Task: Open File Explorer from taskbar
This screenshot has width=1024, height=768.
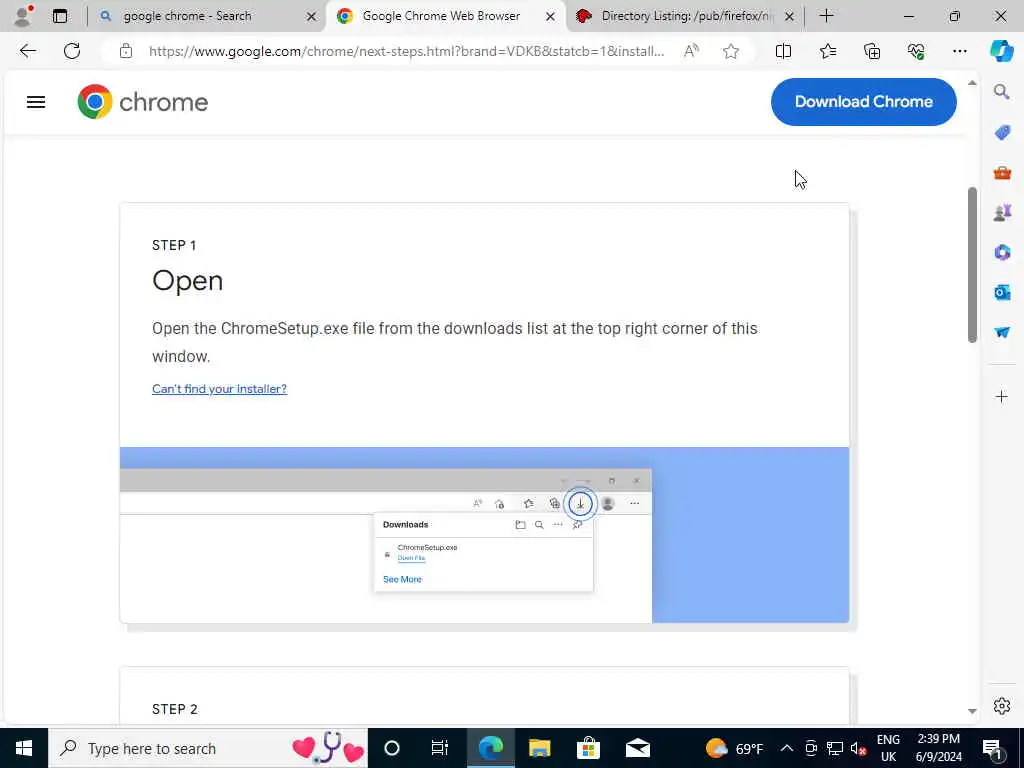Action: [539, 748]
